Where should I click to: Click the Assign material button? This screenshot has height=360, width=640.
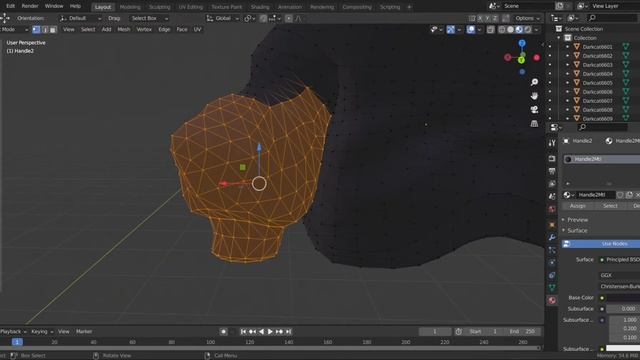pyautogui.click(x=577, y=206)
